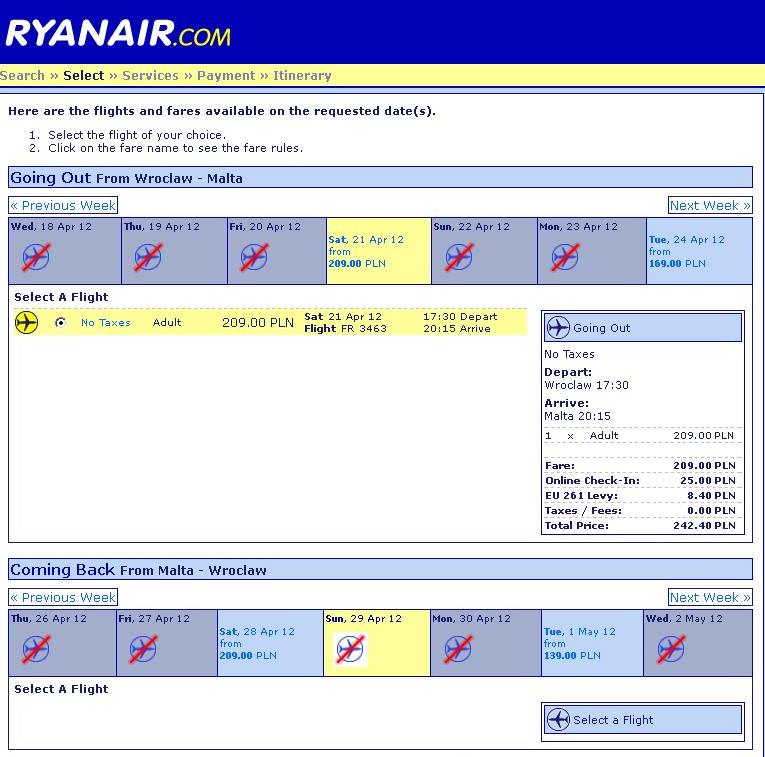765x757 pixels.
Task: Choose Sat, 21 Apr 12 outbound date
Action: click(379, 251)
